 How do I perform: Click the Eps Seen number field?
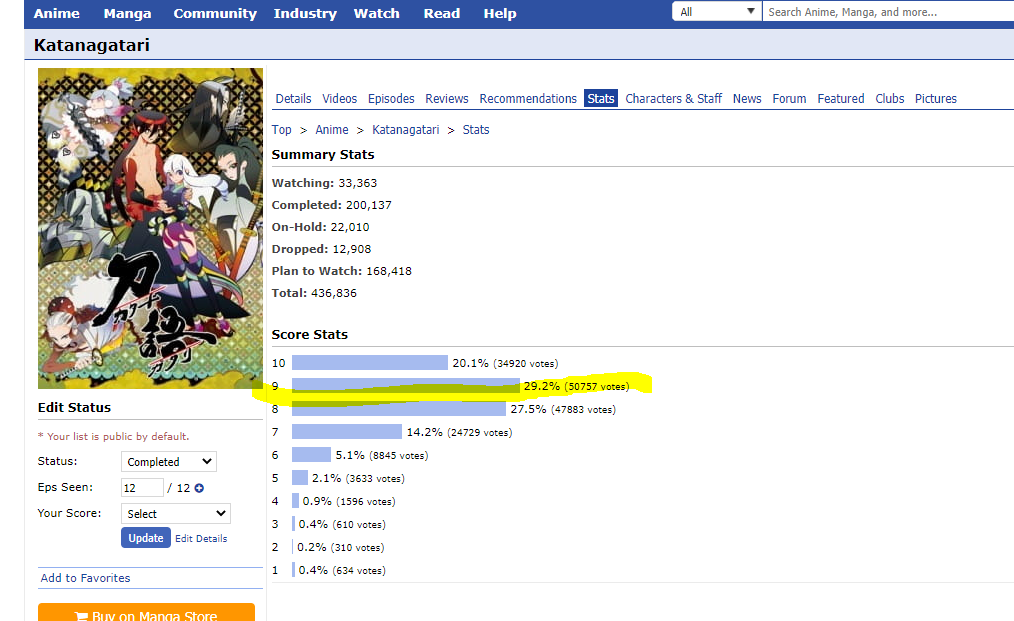click(142, 488)
